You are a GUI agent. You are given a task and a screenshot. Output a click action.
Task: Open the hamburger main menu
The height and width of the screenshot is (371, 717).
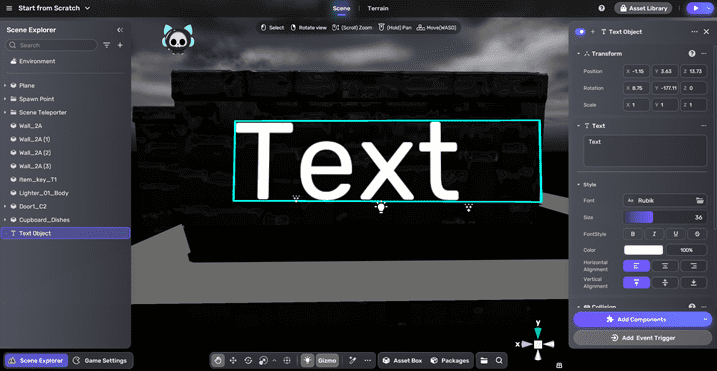point(9,8)
